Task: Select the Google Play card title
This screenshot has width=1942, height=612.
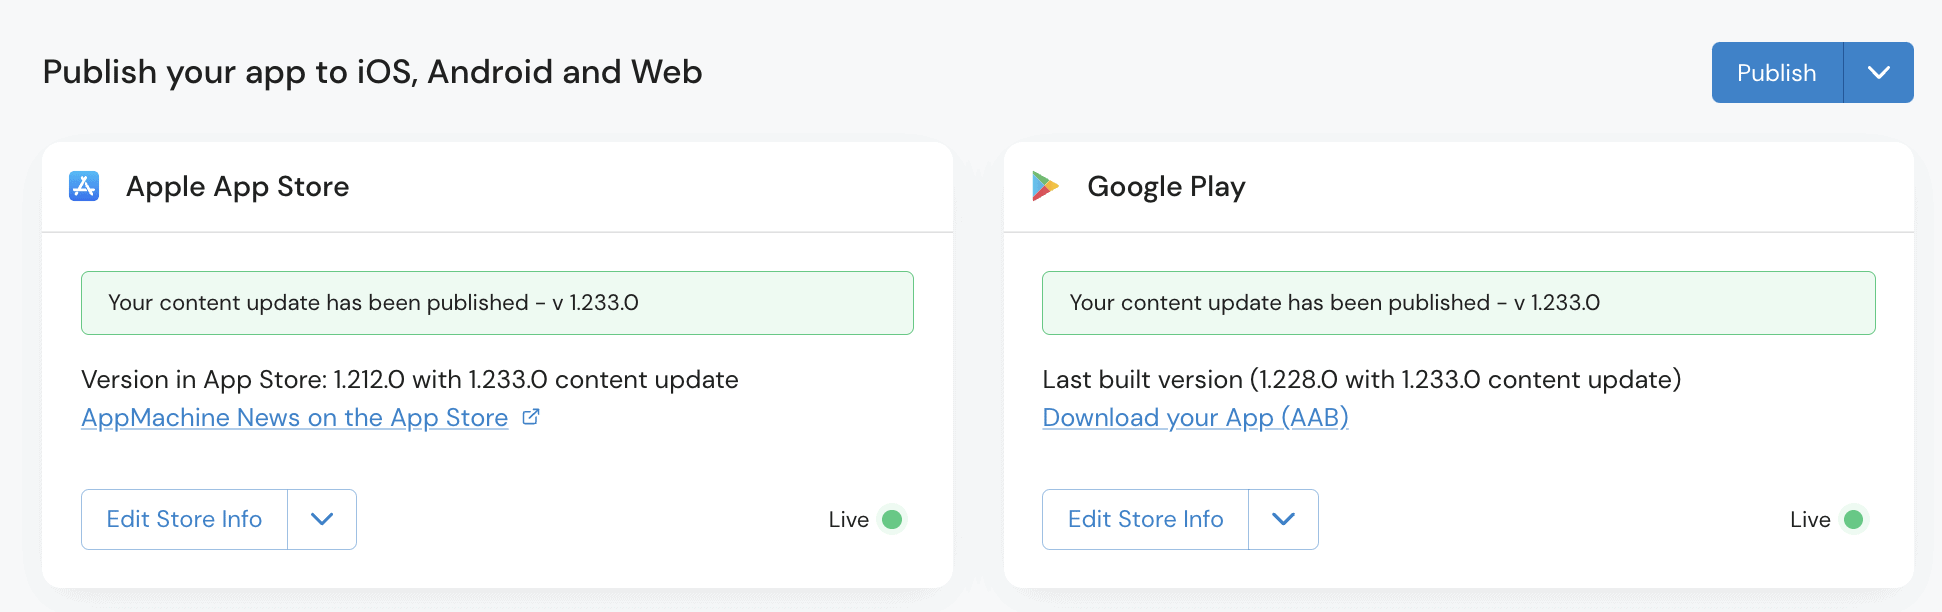Action: coord(1166,187)
